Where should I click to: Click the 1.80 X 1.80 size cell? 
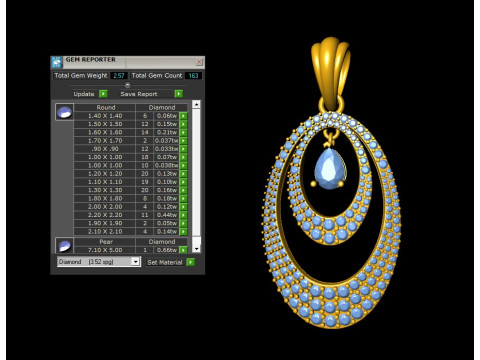[x=105, y=199]
